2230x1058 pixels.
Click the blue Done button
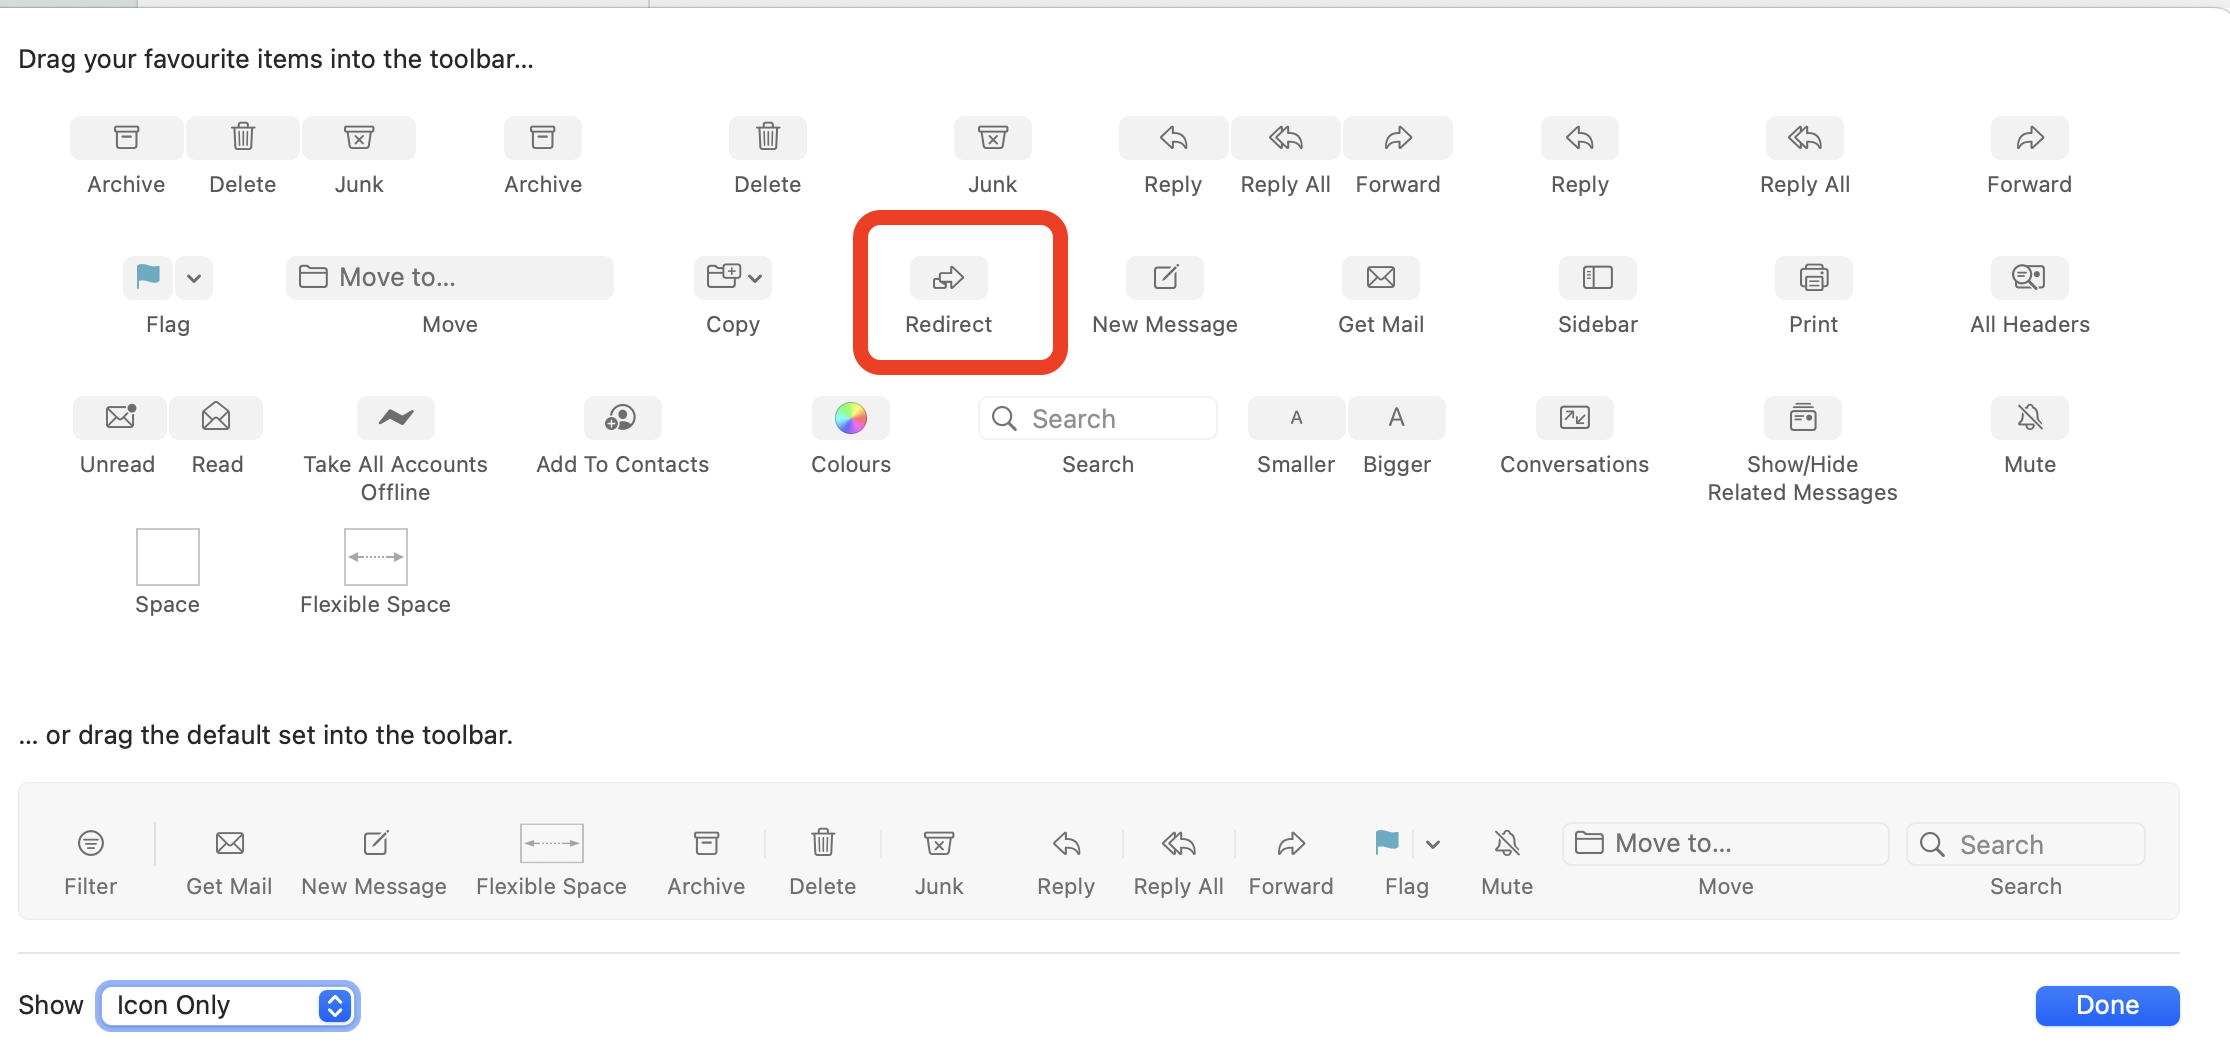2108,1005
